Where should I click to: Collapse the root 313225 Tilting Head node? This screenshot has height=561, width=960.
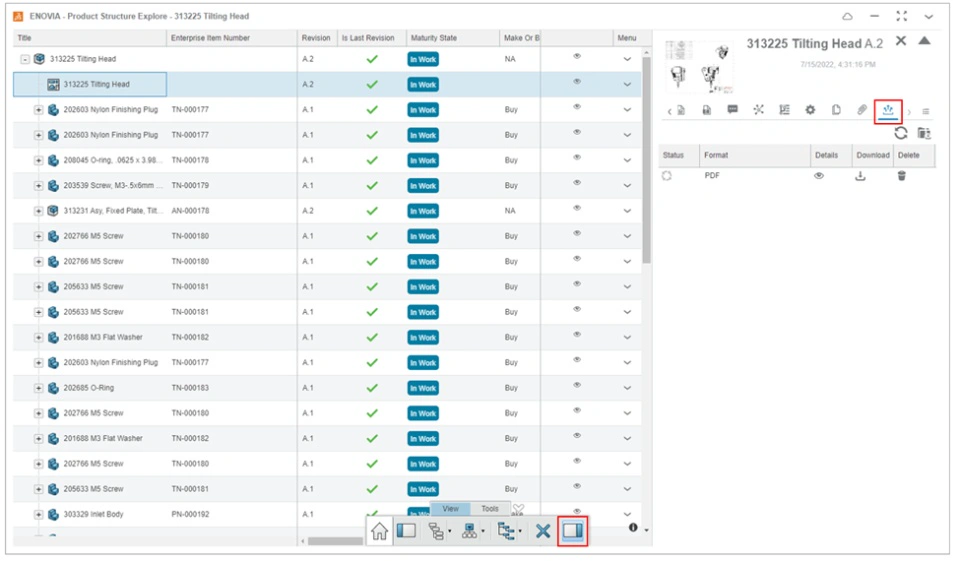24,59
